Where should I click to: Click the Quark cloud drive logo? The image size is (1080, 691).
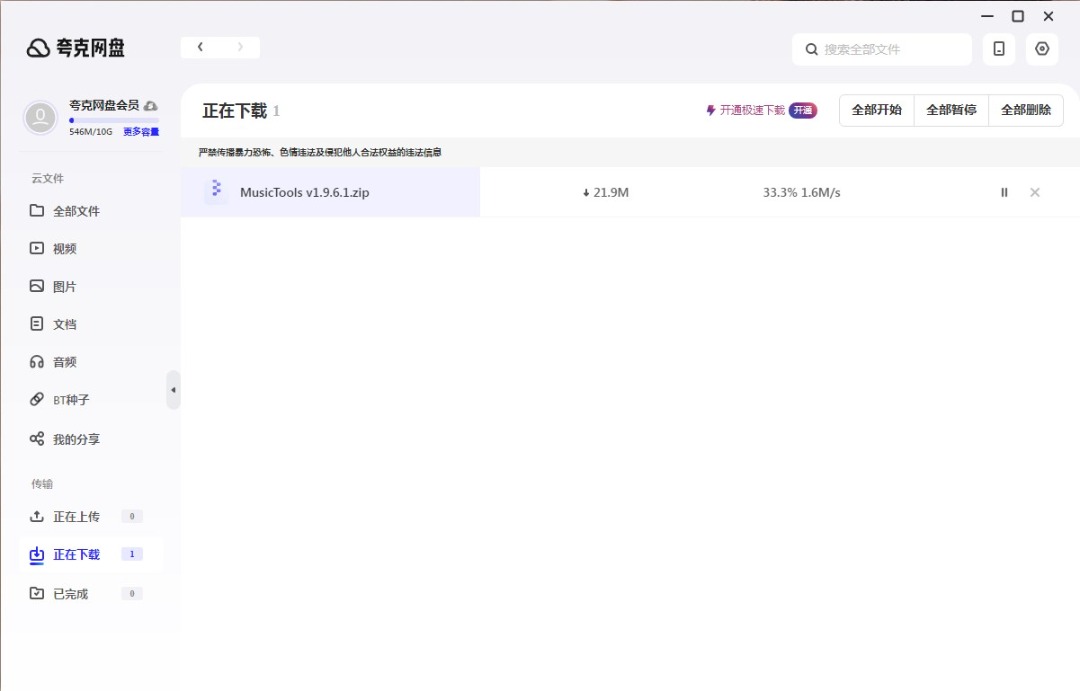point(76,48)
